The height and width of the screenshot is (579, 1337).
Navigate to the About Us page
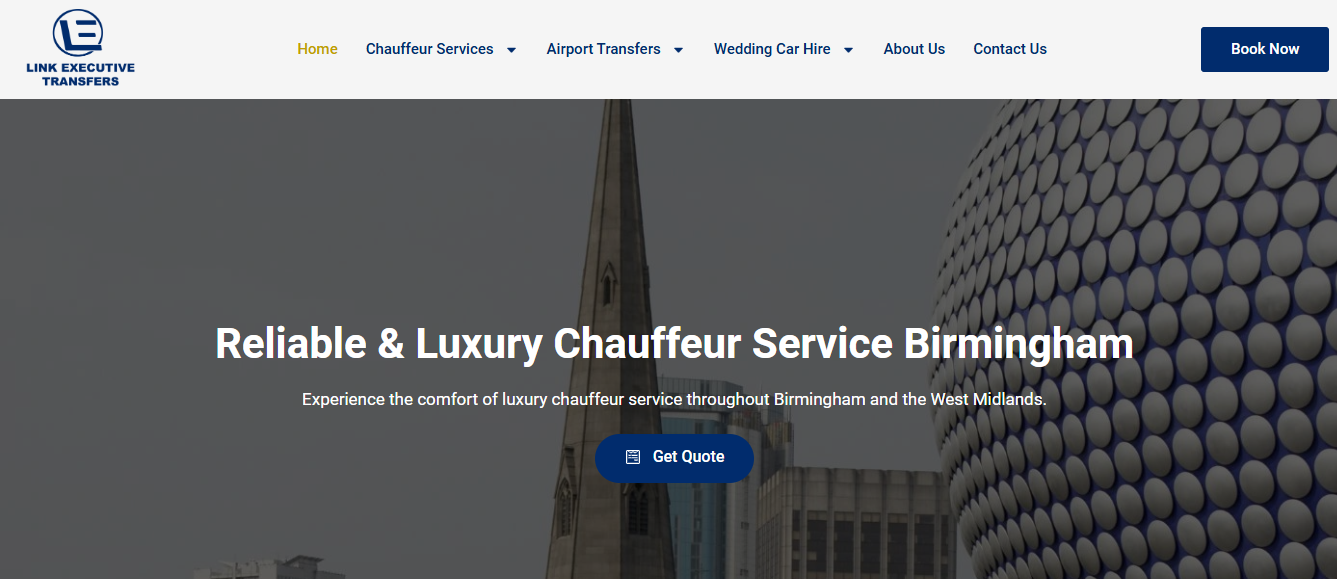click(x=914, y=49)
